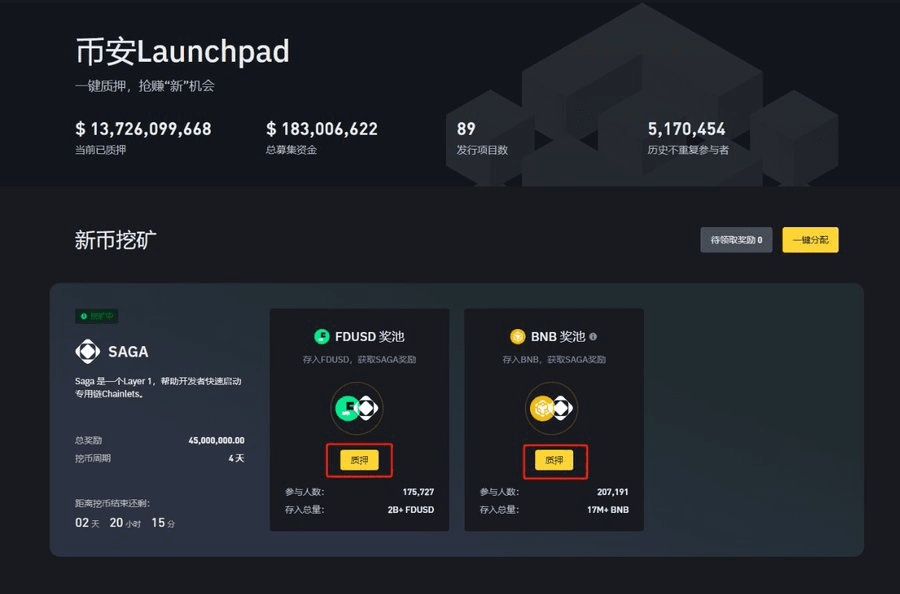
Task: Click the 2B+ FDUSD deposit total
Action: click(411, 510)
